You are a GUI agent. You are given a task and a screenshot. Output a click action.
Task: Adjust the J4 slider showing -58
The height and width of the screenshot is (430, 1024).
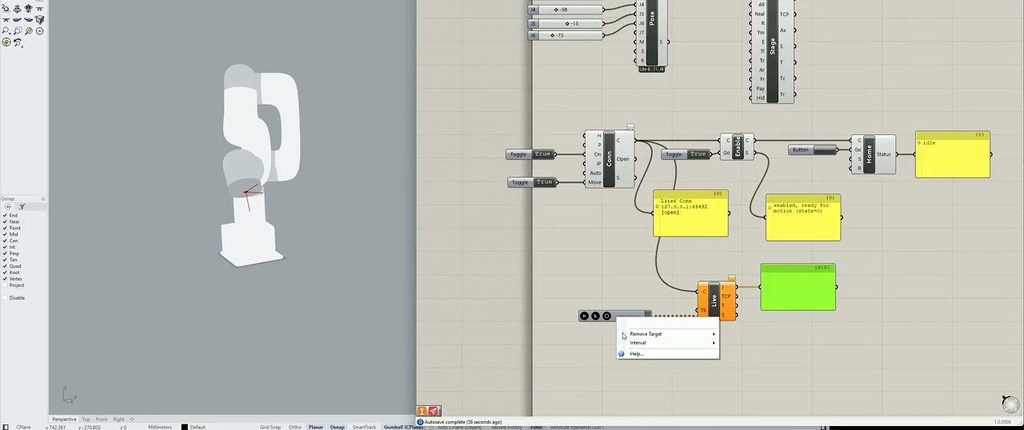click(566, 10)
